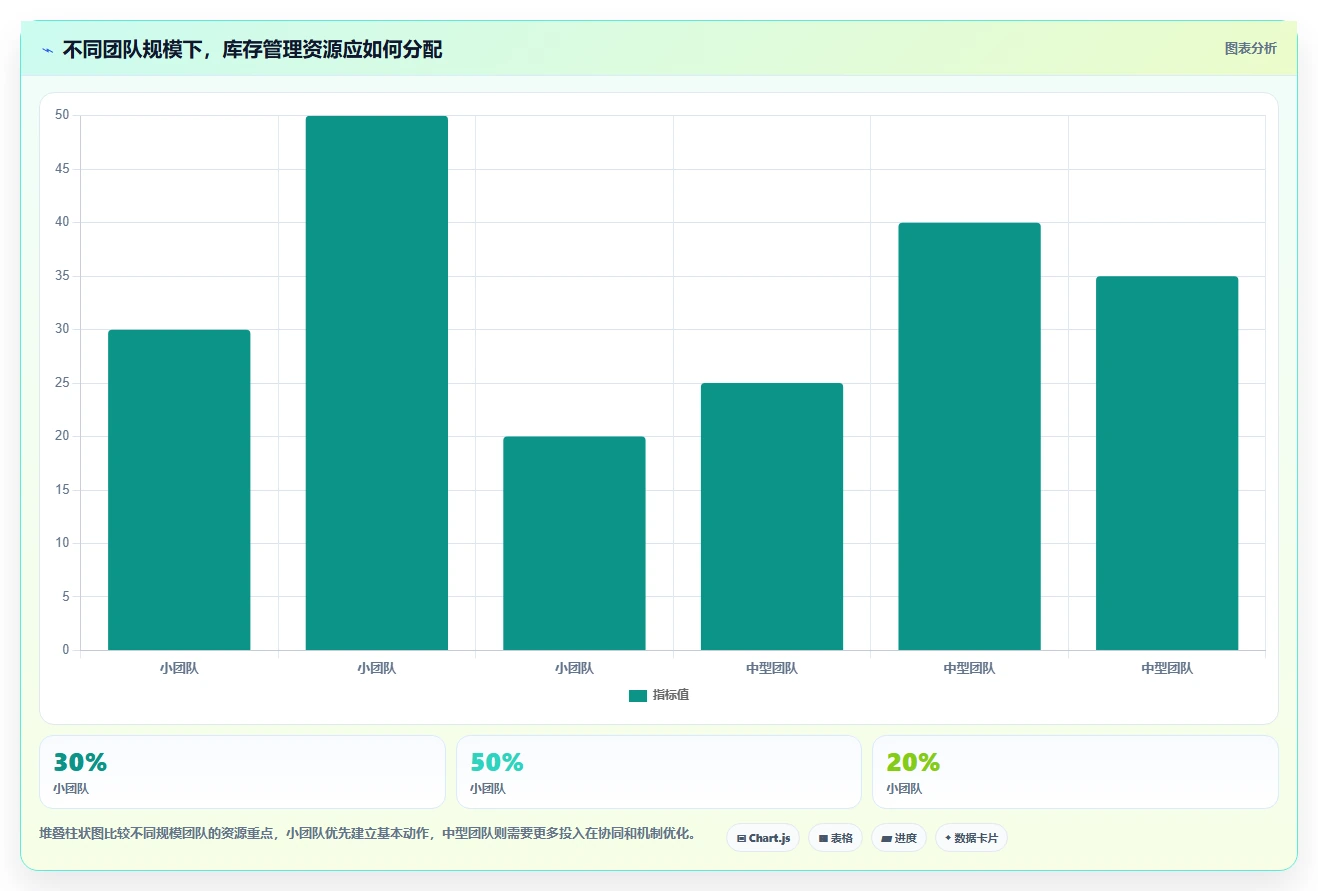The image size is (1318, 891).
Task: Click the y-axis label 0
Action: (66, 650)
